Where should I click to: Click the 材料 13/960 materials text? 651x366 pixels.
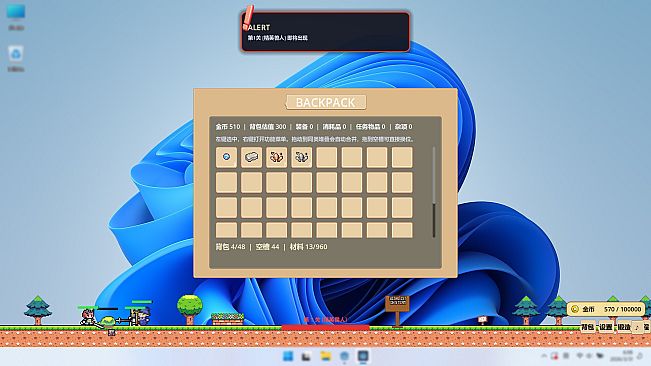(308, 246)
